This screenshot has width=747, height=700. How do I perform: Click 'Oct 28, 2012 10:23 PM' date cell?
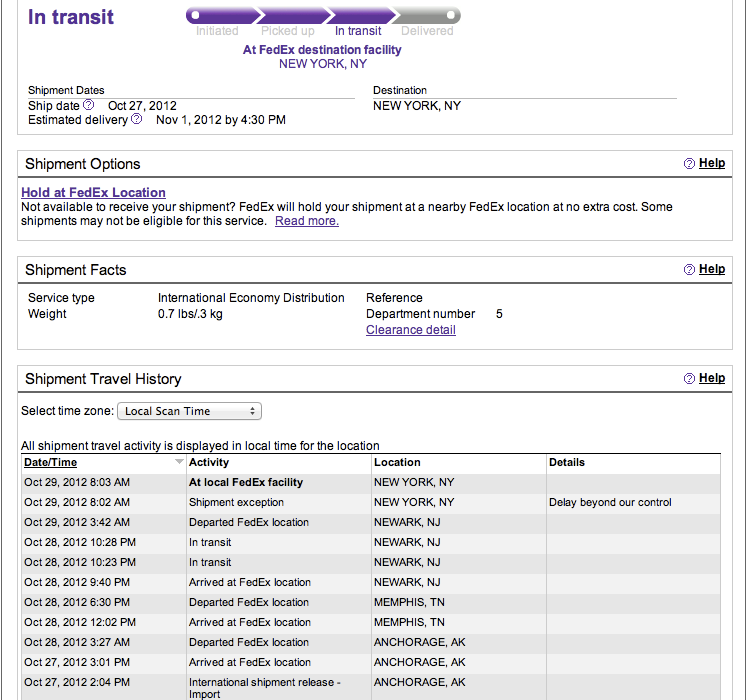(x=80, y=562)
